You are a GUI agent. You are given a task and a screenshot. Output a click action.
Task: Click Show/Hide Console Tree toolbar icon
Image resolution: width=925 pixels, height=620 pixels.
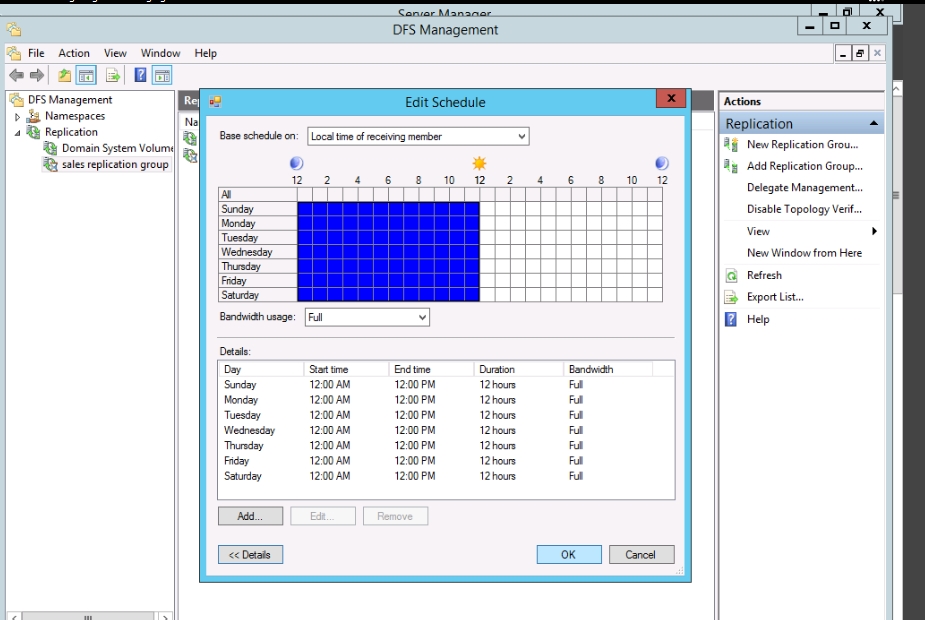click(87, 75)
